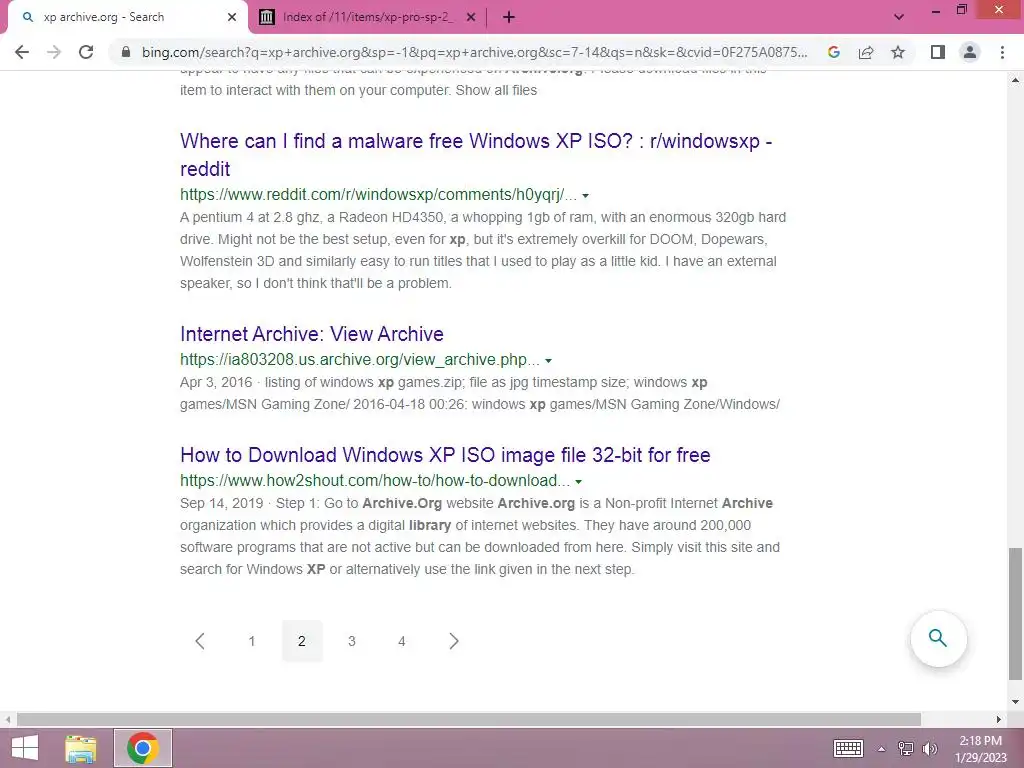Screen dimensions: 1024x768
Task: Open the touch keyboard from tray
Action: coord(848,748)
